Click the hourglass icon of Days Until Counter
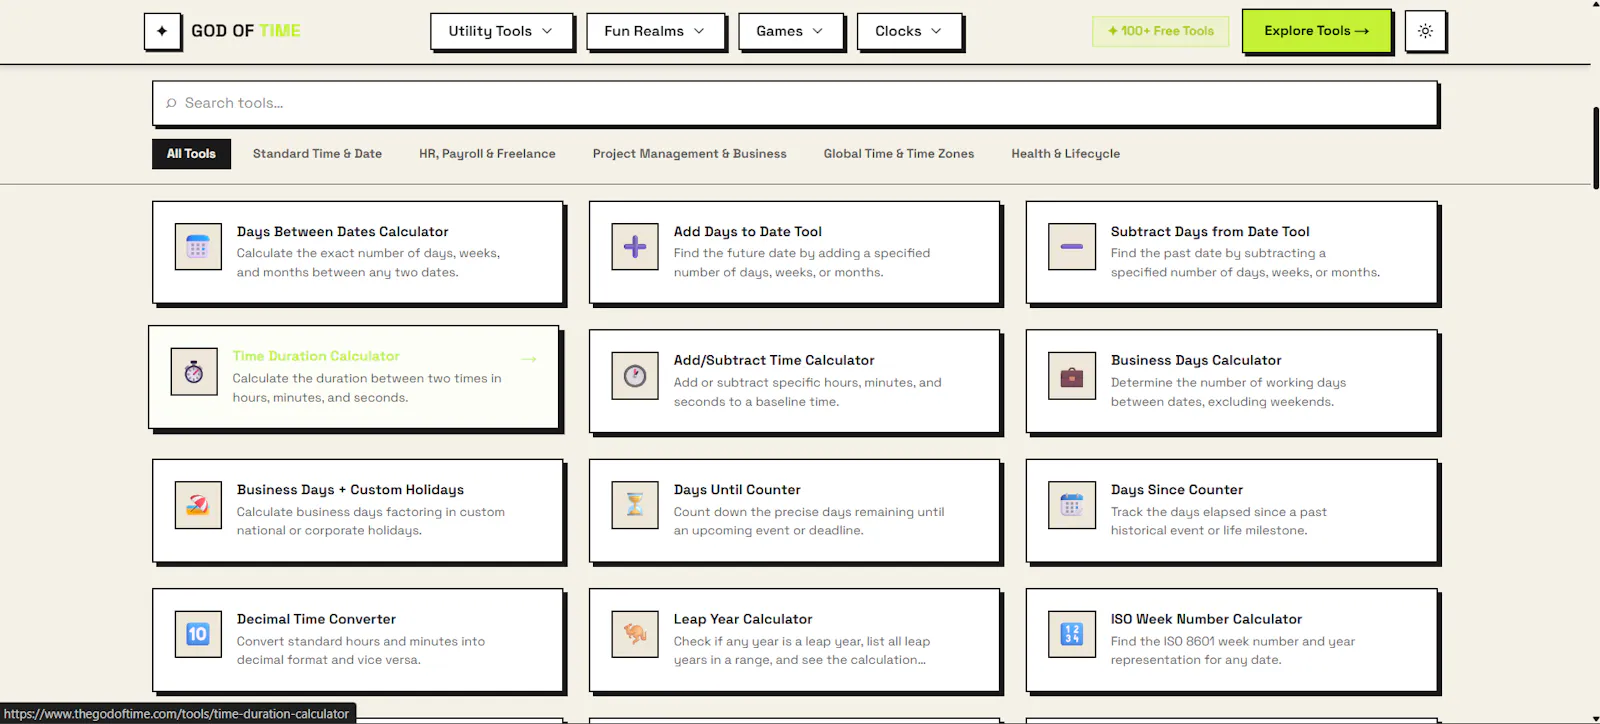The width and height of the screenshot is (1600, 724). (635, 505)
